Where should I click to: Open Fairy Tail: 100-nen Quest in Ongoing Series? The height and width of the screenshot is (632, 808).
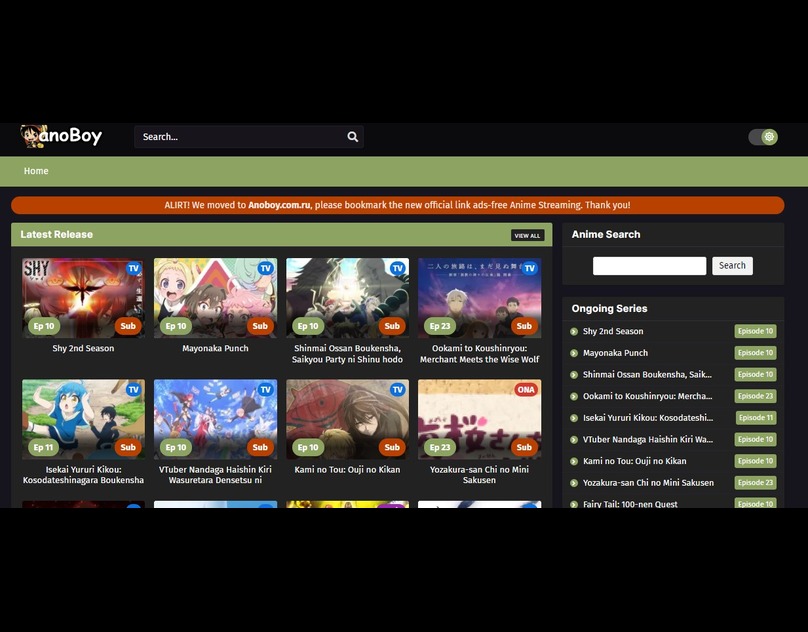(630, 504)
